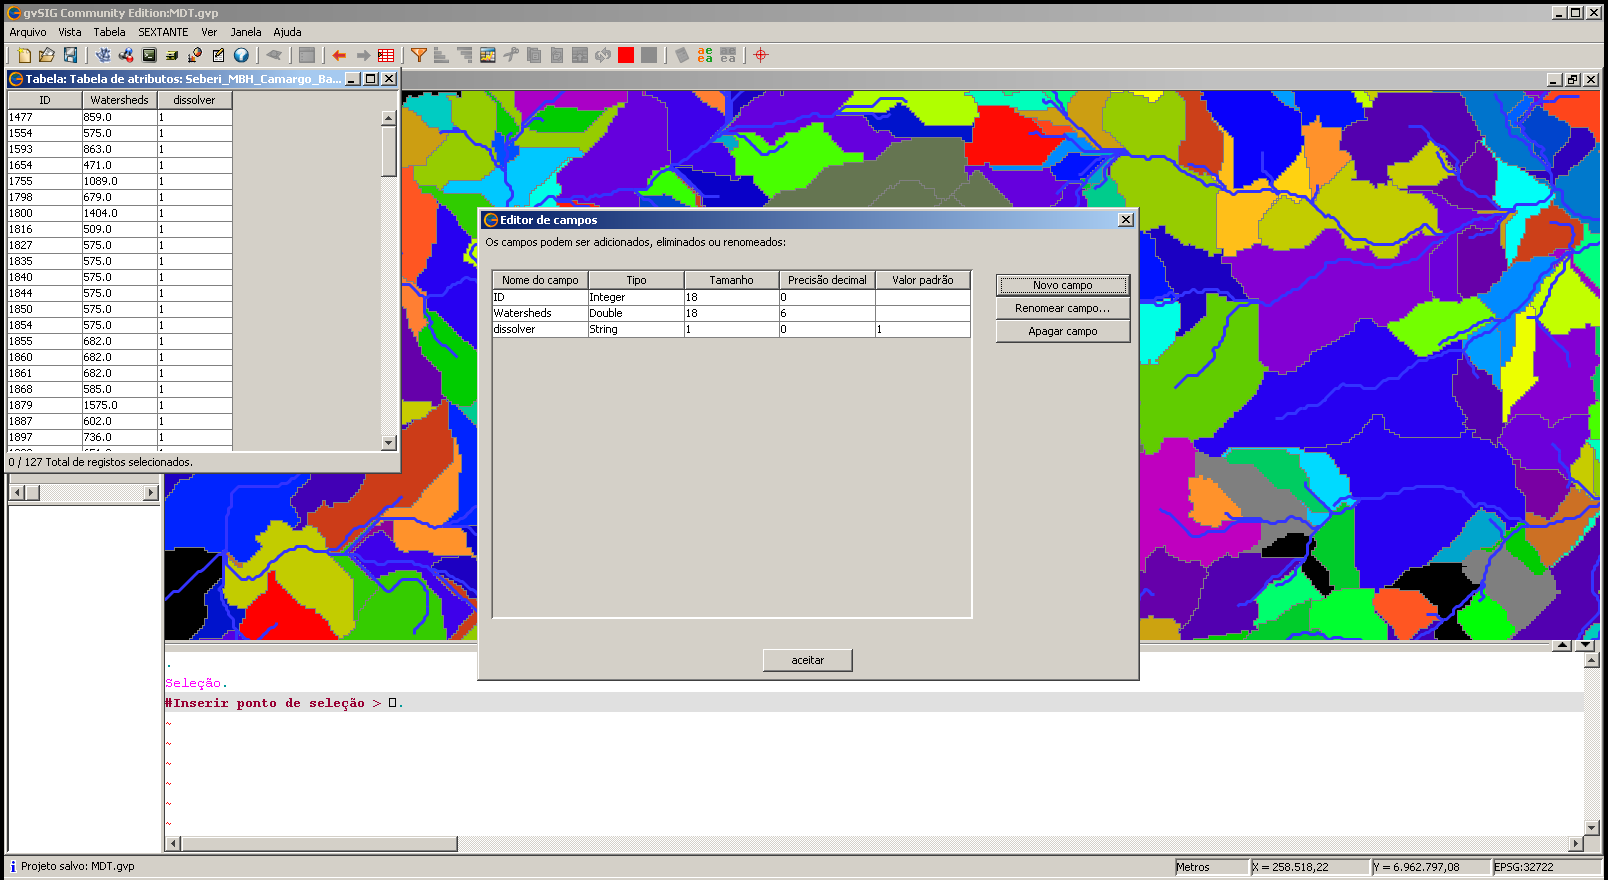Click the green and orange 'ae ea' icon

[x=705, y=55]
